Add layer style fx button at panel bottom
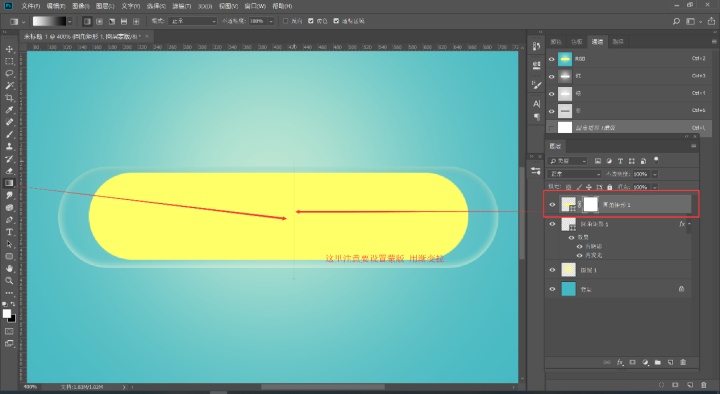Screen dimensions: 720x394 [x=620, y=362]
